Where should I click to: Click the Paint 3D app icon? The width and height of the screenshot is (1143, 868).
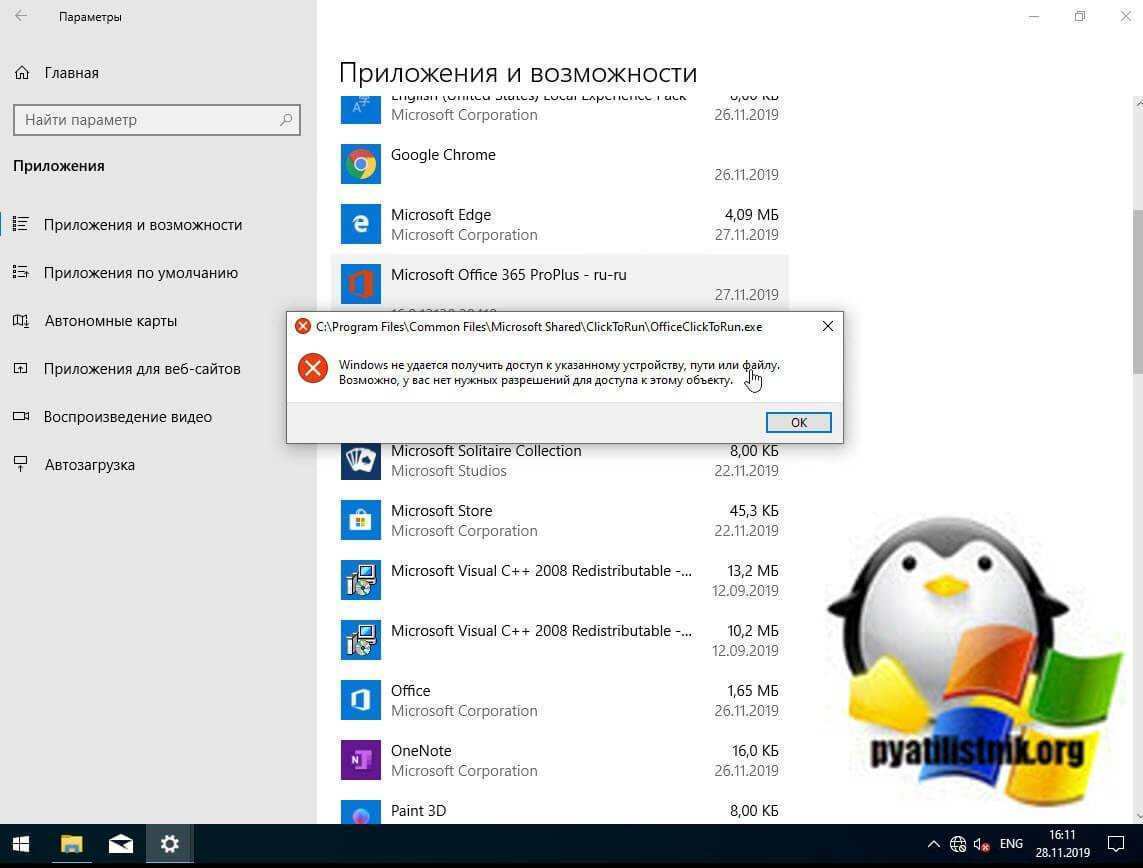tap(360, 814)
